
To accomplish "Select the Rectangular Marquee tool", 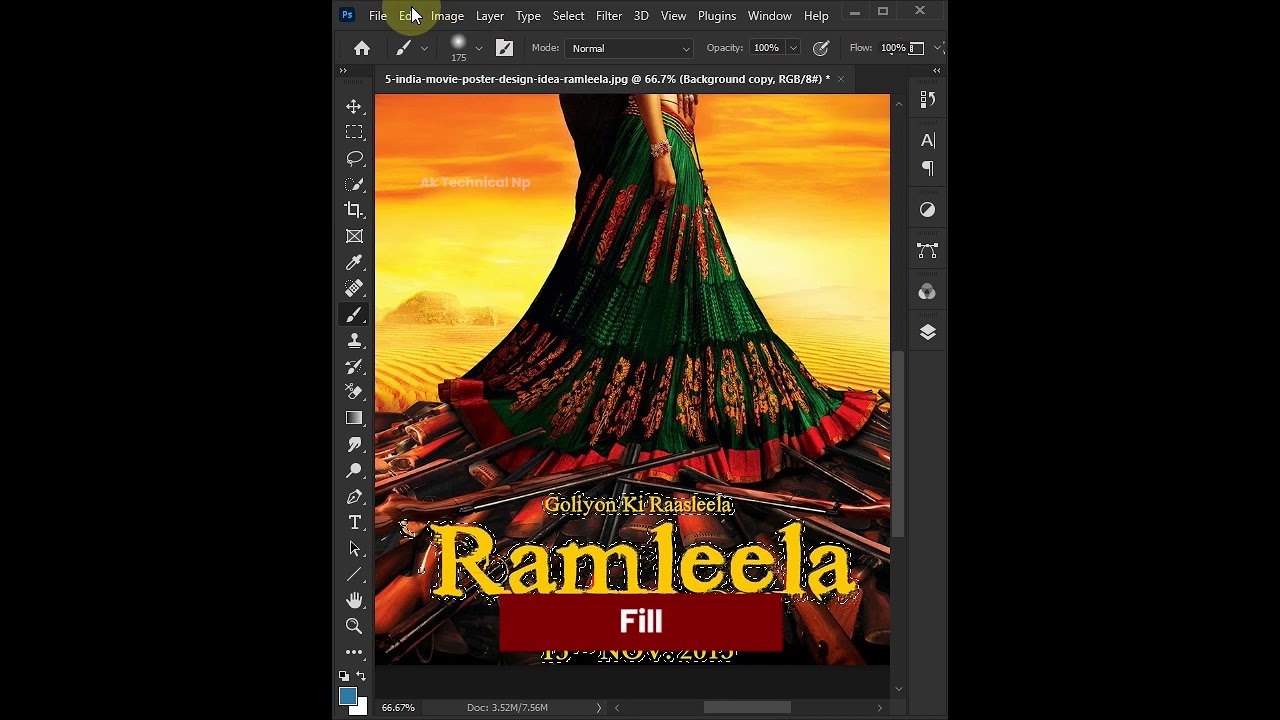I will pyautogui.click(x=354, y=132).
